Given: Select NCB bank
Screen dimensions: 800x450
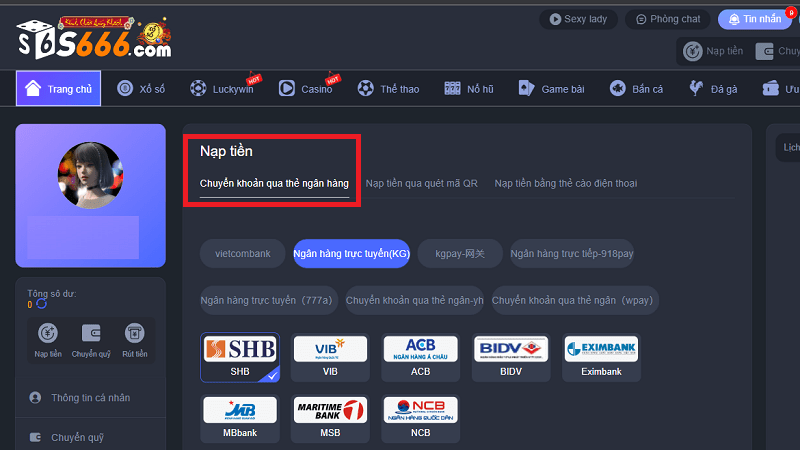Looking at the screenshot, I should pos(420,418).
